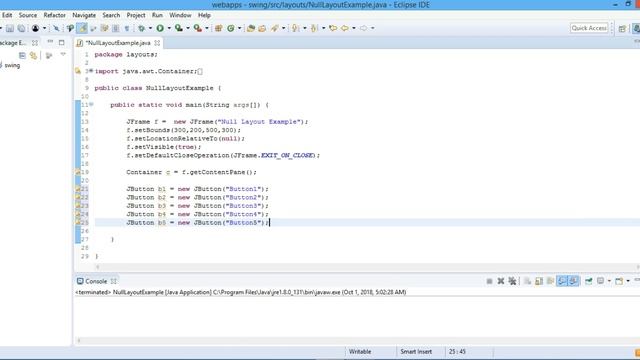Screen dimensions: 640x360
Task: Toggle Show Console on Standard Out
Action: [x=562, y=281]
